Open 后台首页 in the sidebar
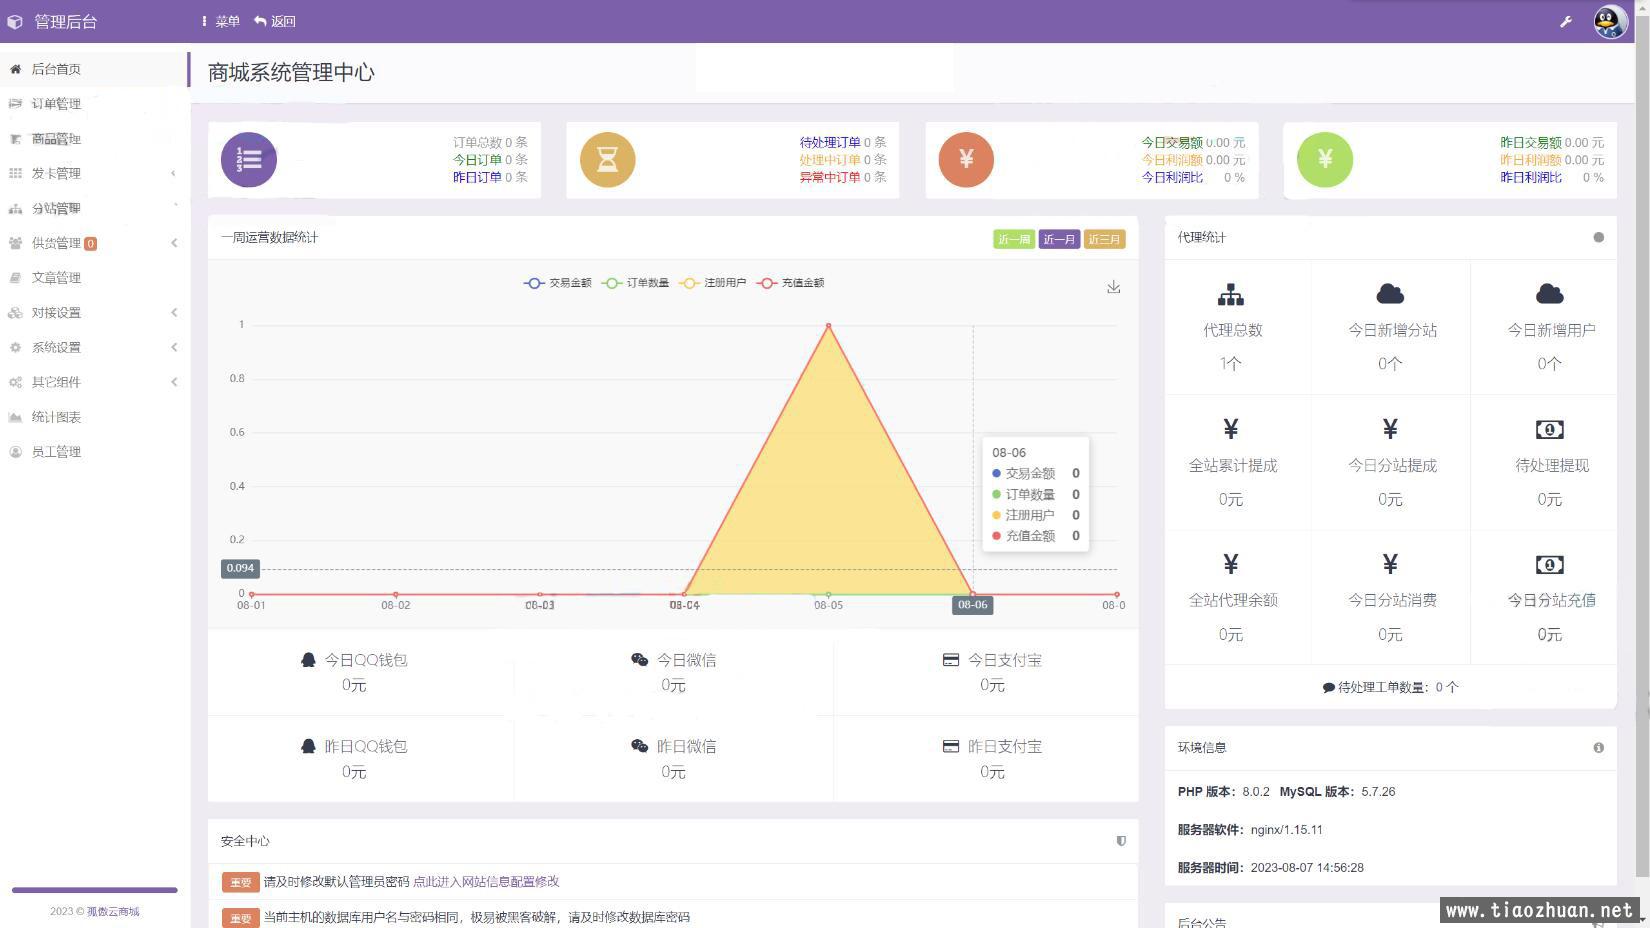 pos(95,69)
